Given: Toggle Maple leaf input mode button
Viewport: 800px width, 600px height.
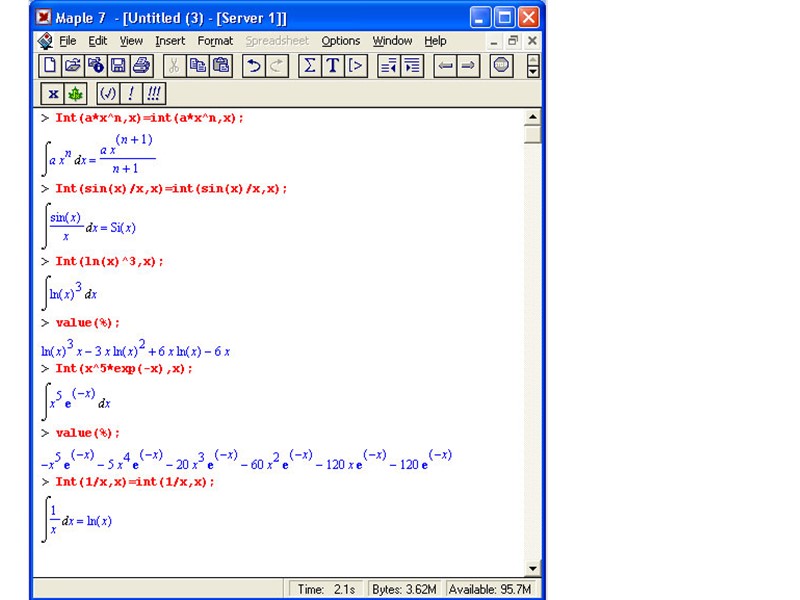Looking at the screenshot, I should click(76, 94).
